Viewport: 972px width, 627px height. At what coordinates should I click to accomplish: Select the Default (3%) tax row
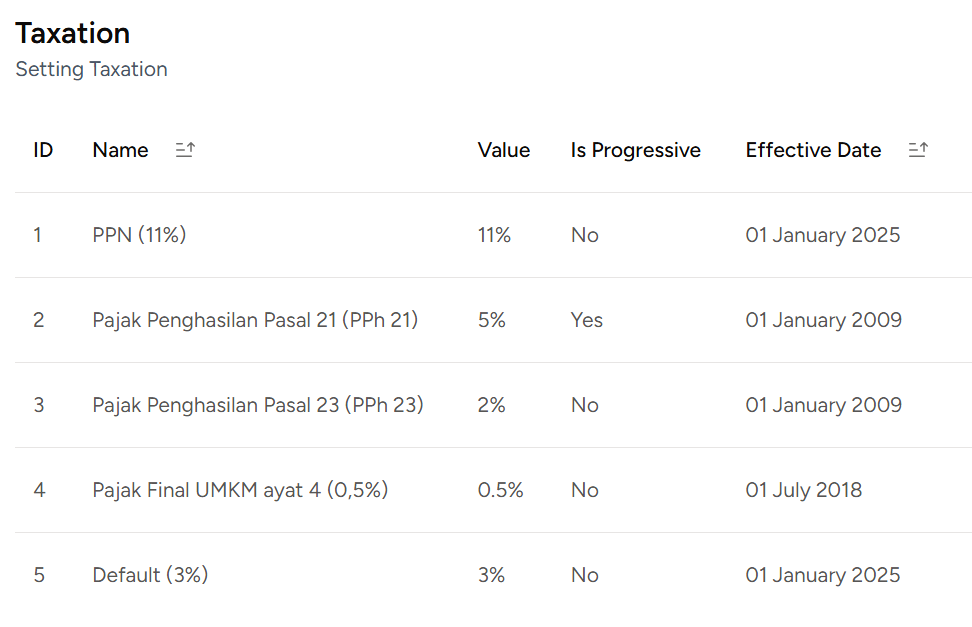150,575
